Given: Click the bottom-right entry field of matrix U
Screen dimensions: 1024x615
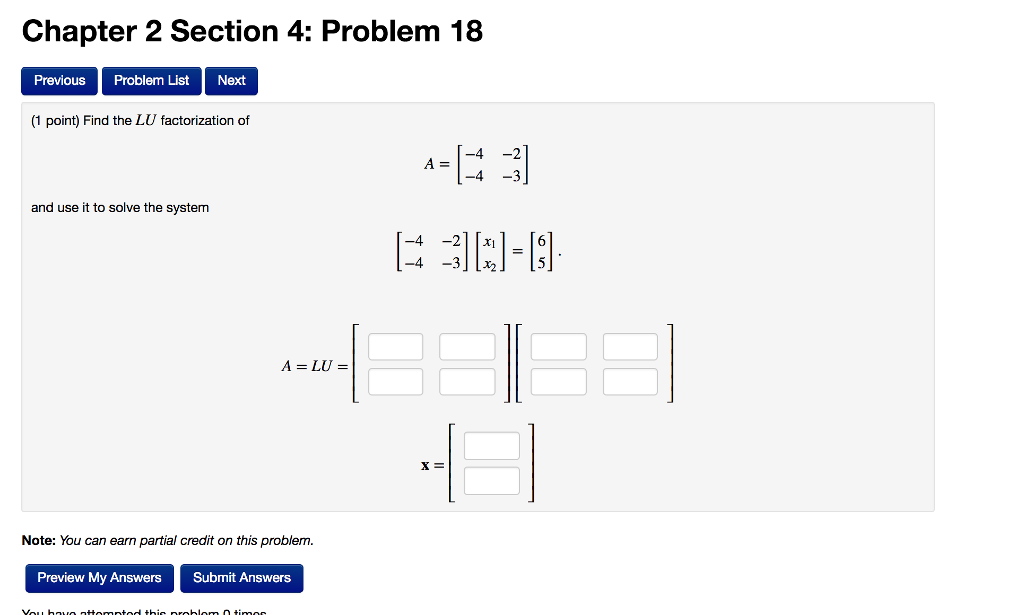Looking at the screenshot, I should pyautogui.click(x=630, y=381).
